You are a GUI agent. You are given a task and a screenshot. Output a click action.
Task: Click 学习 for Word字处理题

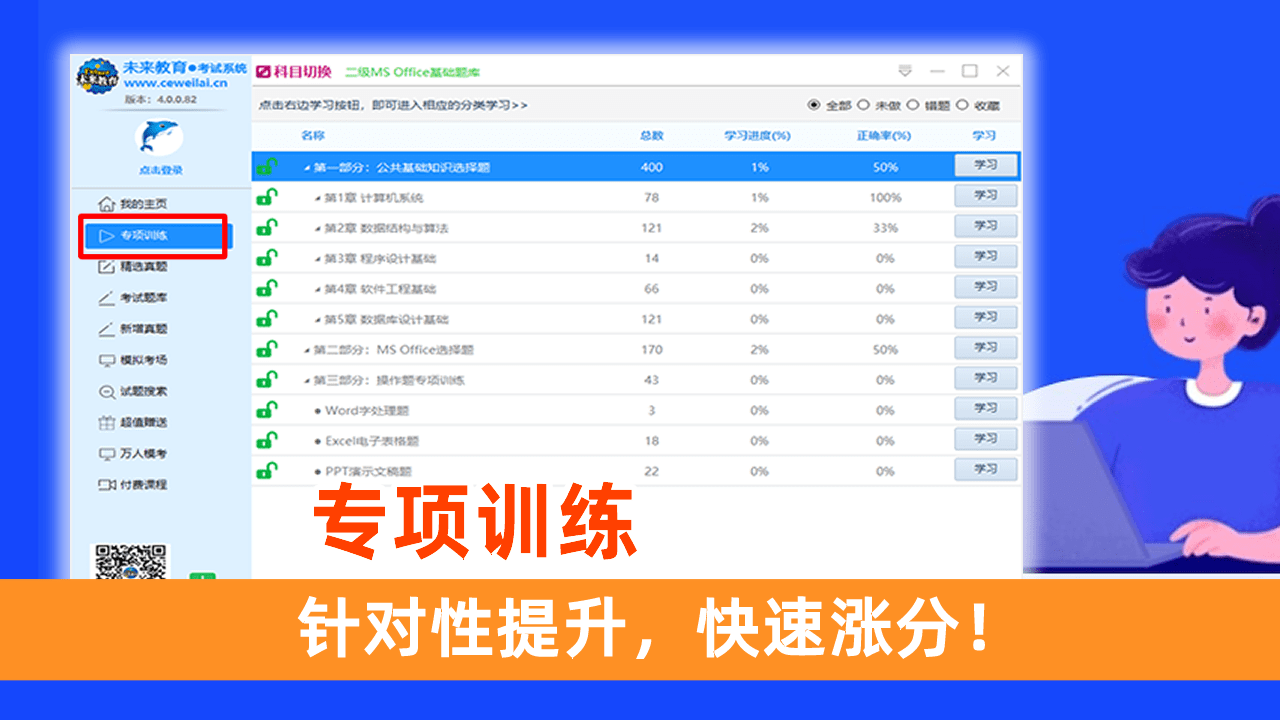click(x=985, y=408)
